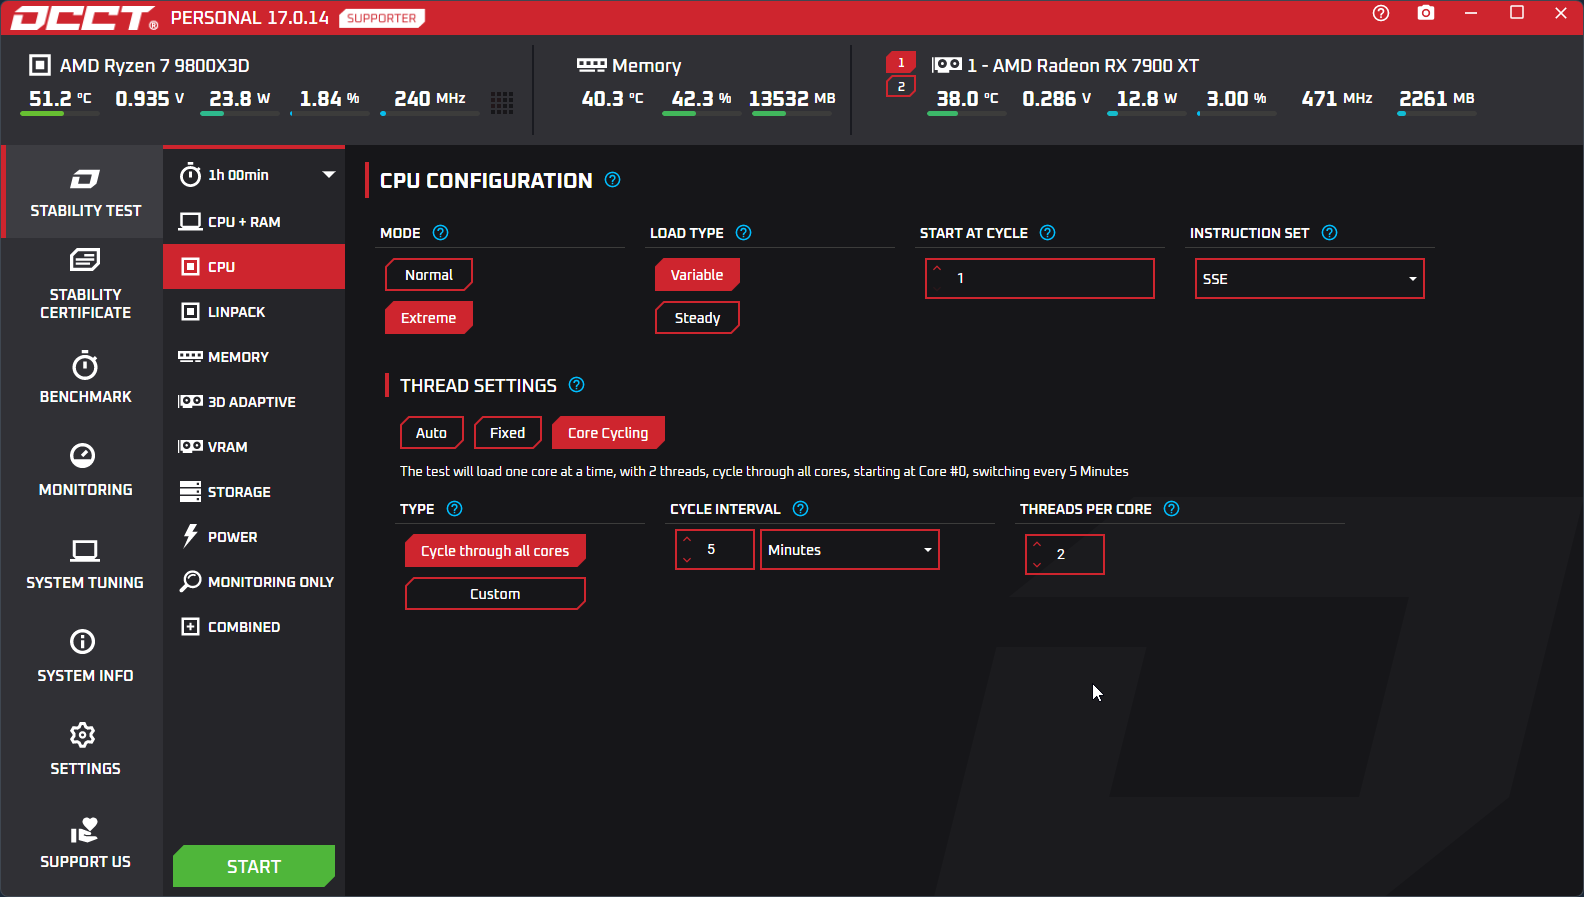Click the Stability Certificate icon
The width and height of the screenshot is (1584, 897).
pos(85,260)
